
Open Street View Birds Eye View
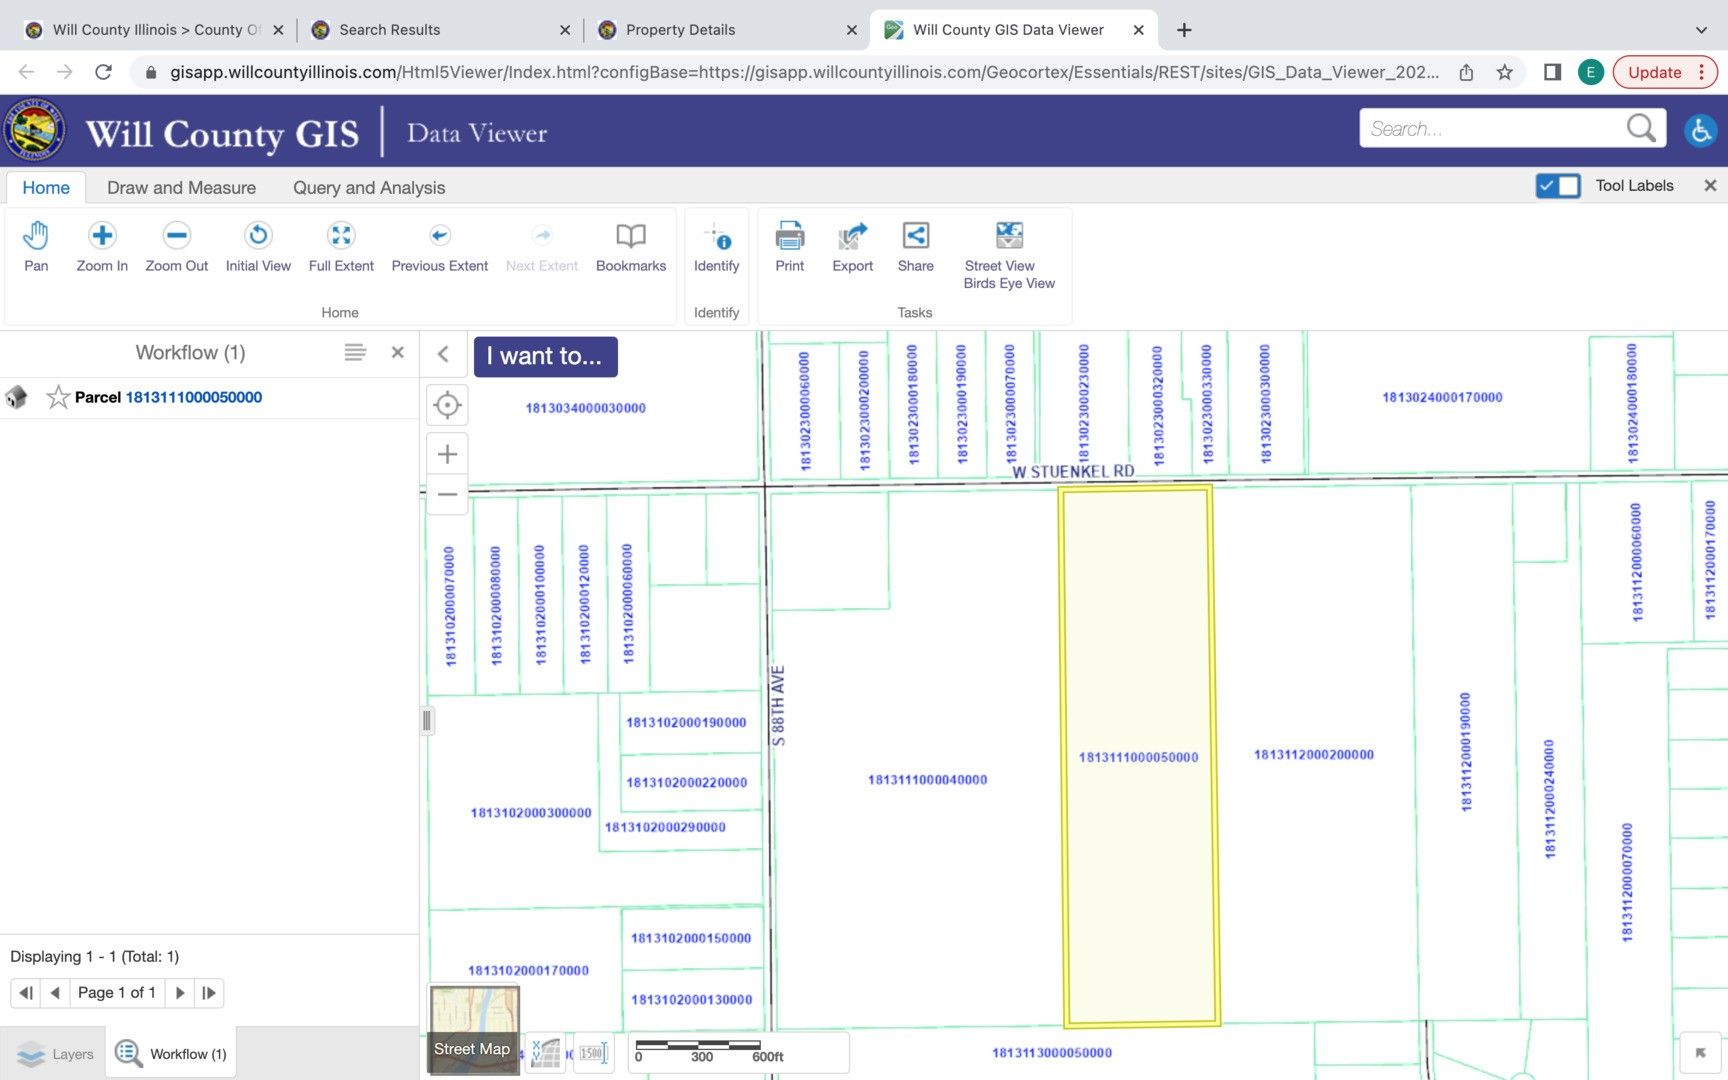pos(1009,236)
